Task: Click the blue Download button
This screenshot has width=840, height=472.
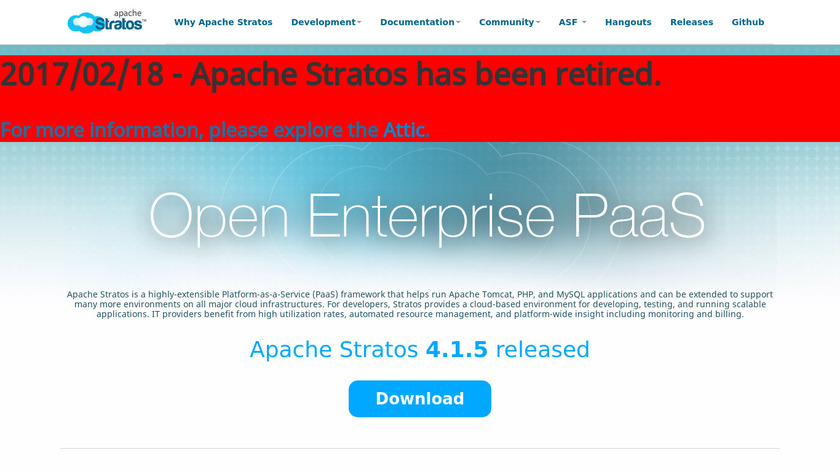Action: click(419, 399)
